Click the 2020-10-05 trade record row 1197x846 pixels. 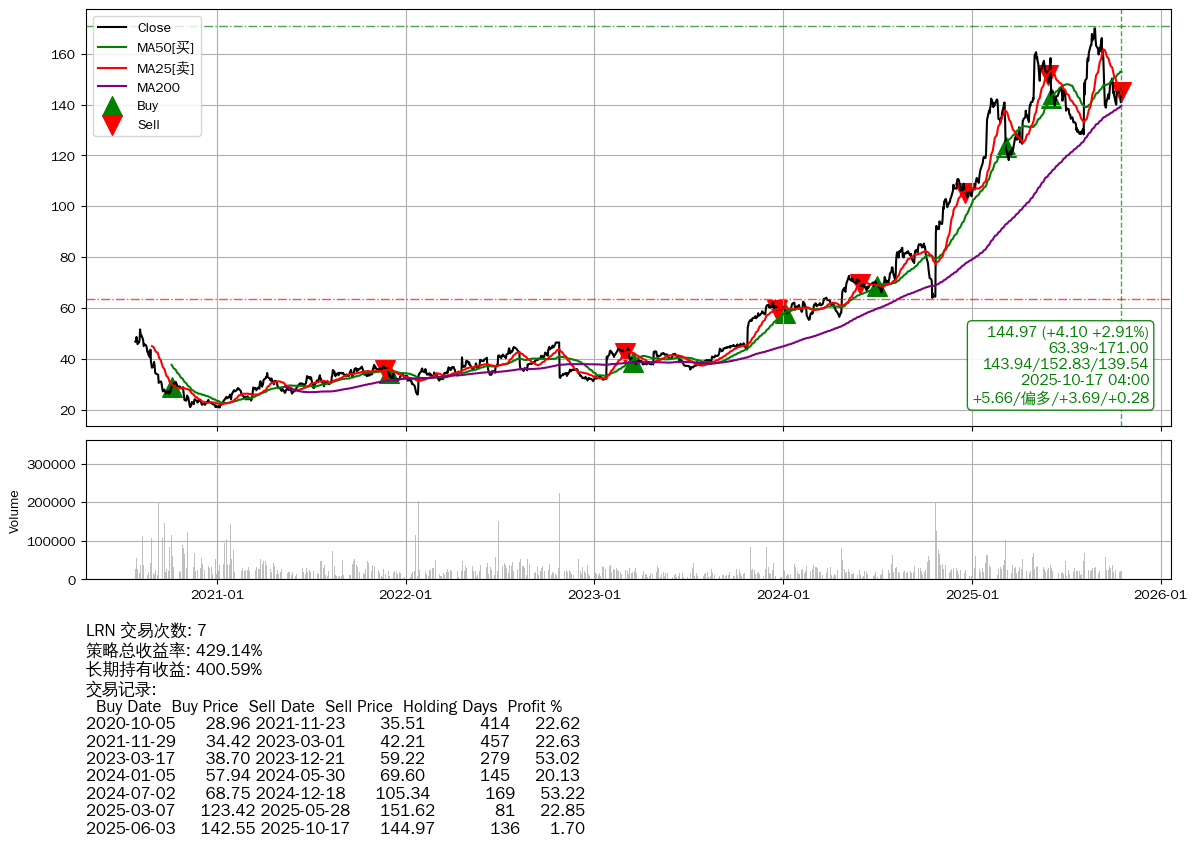tap(333, 723)
